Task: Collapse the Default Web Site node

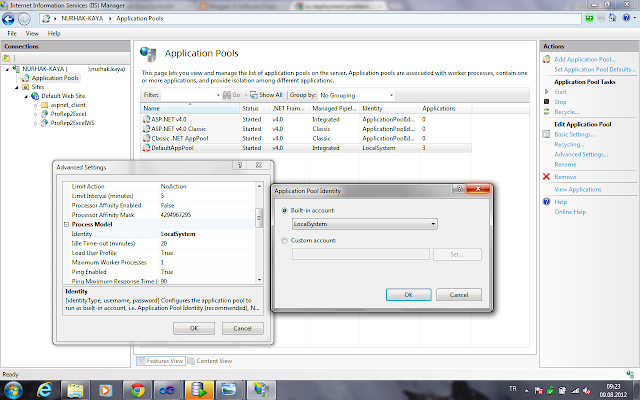Action: click(27, 96)
